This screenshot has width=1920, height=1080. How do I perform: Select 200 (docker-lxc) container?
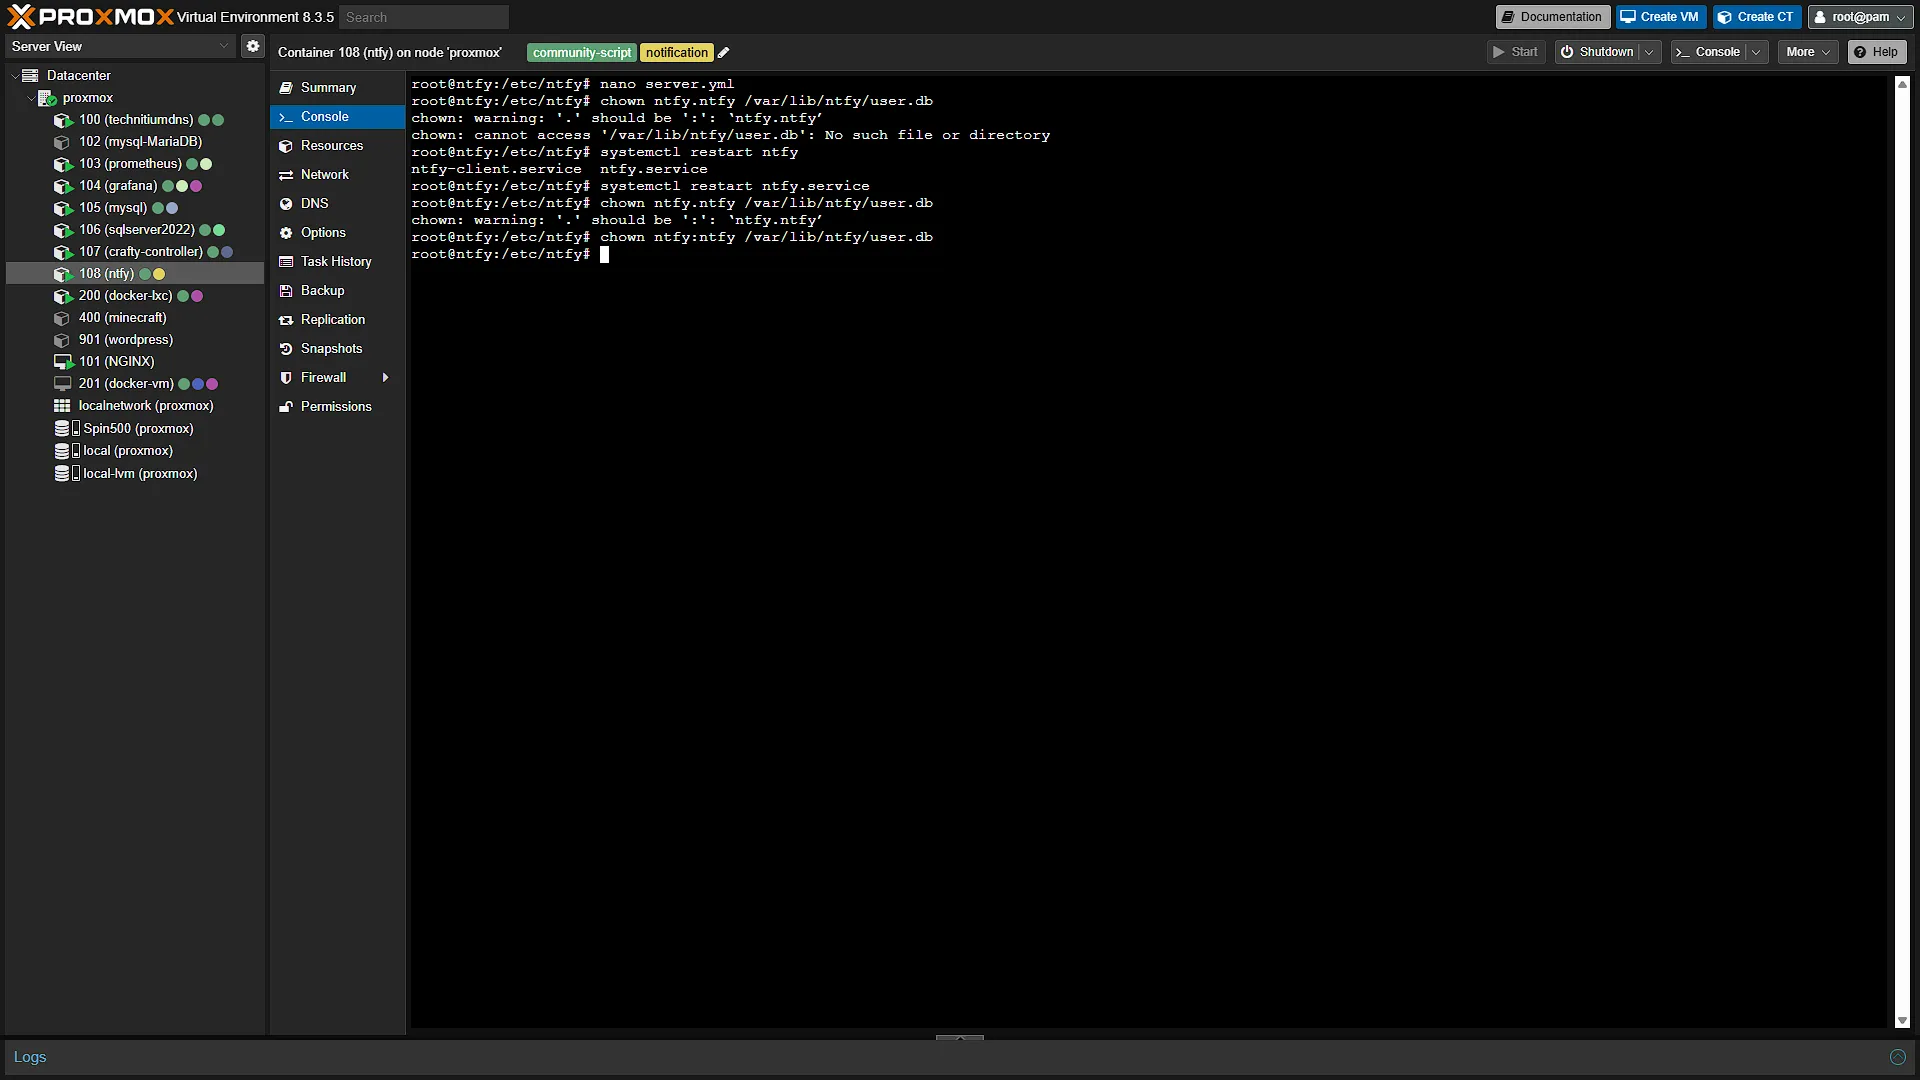pos(135,296)
